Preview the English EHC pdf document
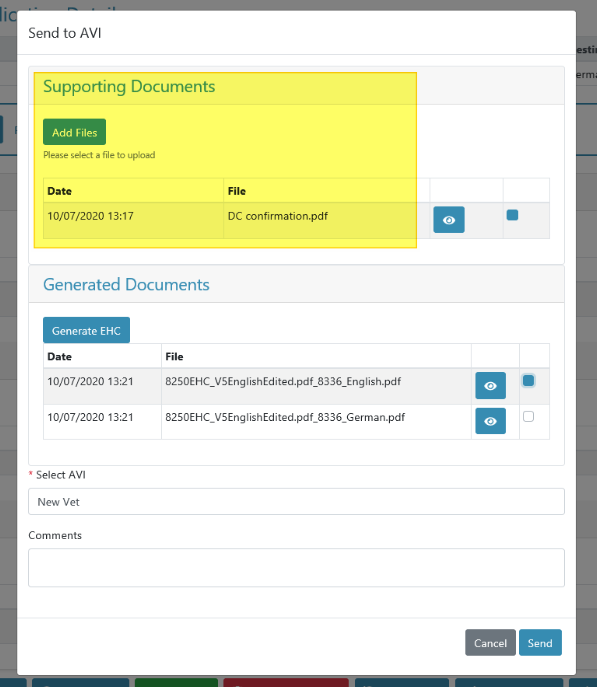The image size is (597, 687). (x=490, y=386)
